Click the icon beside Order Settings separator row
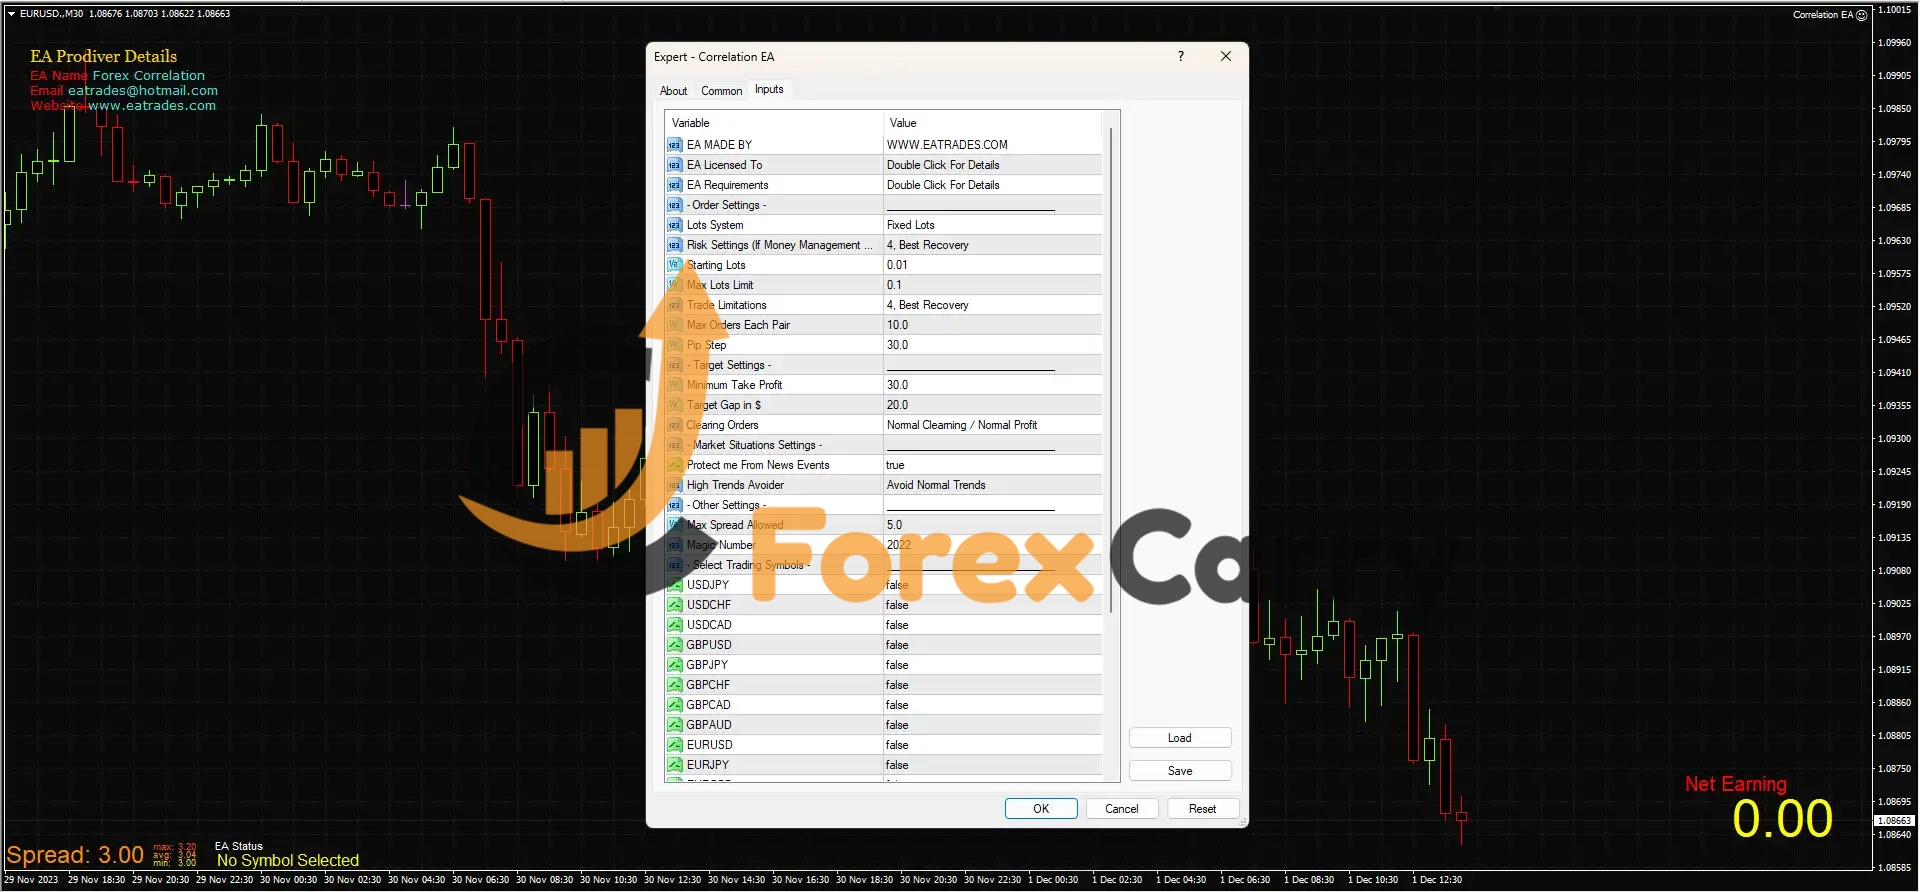Viewport: 1920px width, 892px height. [x=674, y=205]
